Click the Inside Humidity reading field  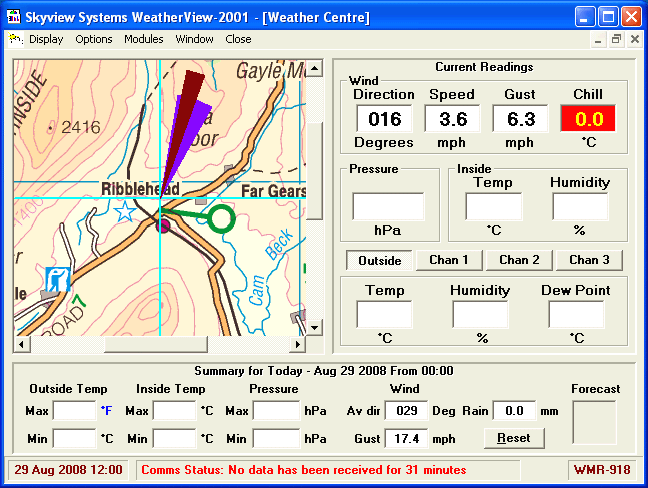coord(580,206)
